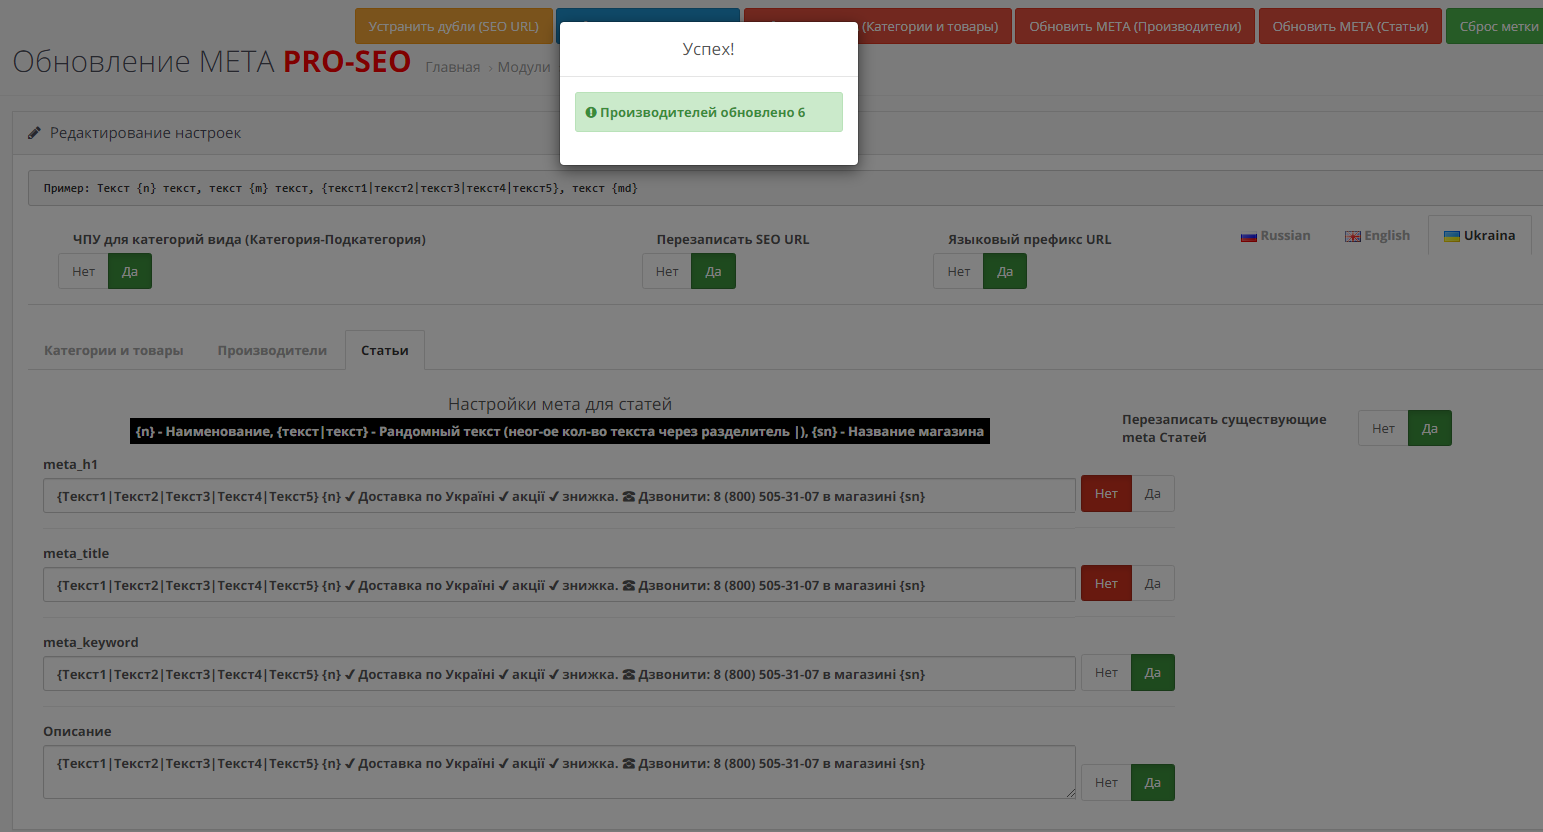
Task: Click the pencil icon beside Редактирование настроек
Action: 34,133
